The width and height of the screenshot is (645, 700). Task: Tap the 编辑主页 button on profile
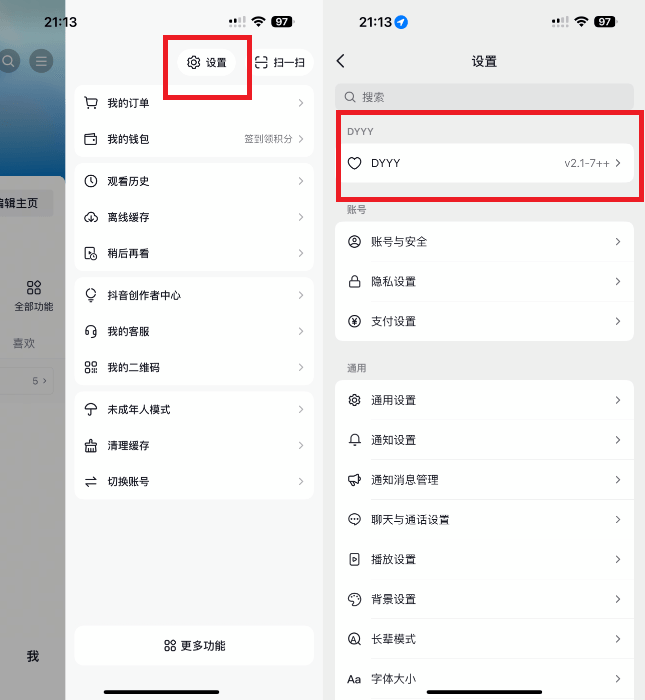[25, 203]
